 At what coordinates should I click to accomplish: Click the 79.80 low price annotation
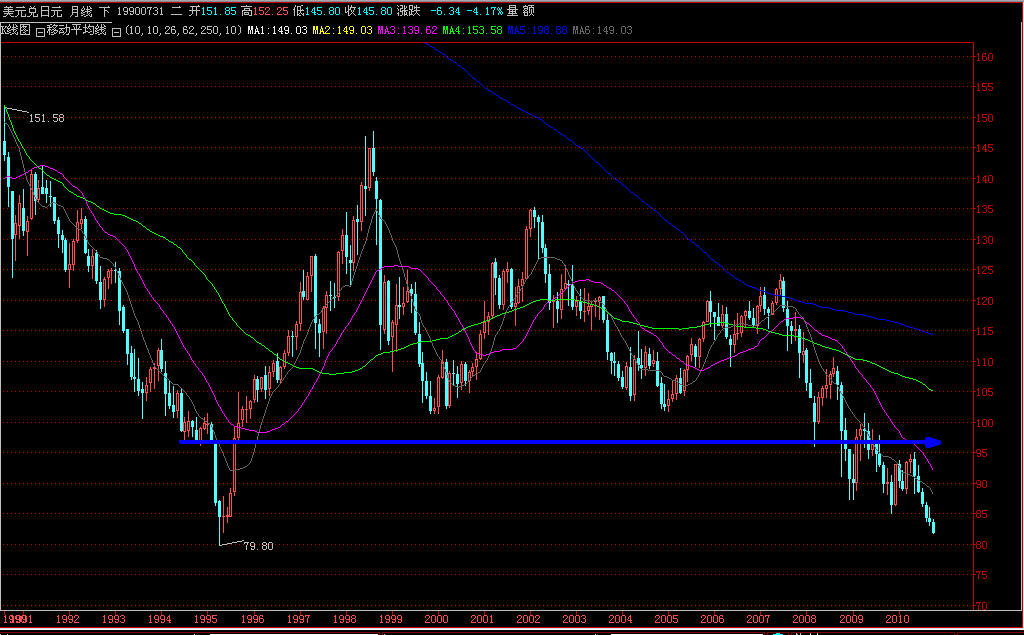click(x=258, y=546)
